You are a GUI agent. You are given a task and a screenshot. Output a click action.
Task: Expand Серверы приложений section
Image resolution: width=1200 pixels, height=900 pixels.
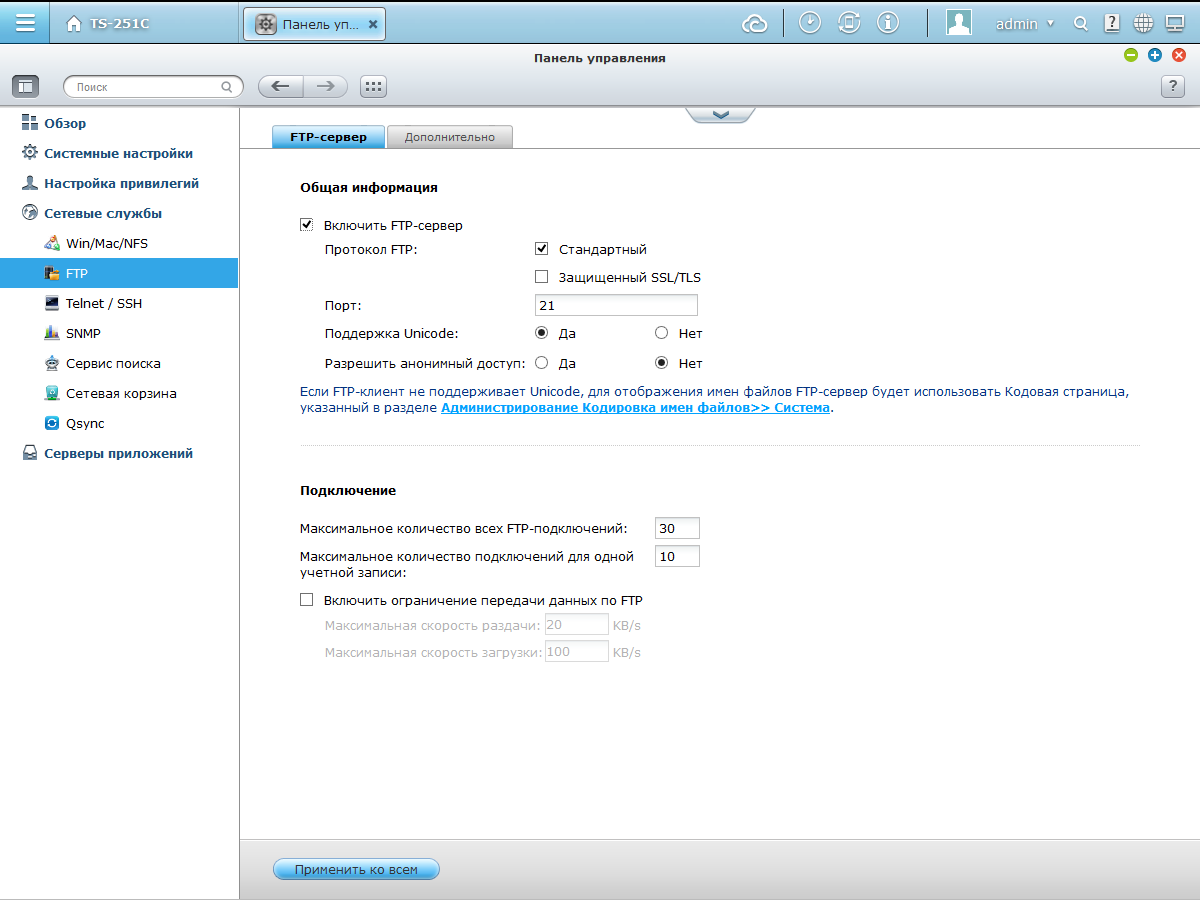118,453
